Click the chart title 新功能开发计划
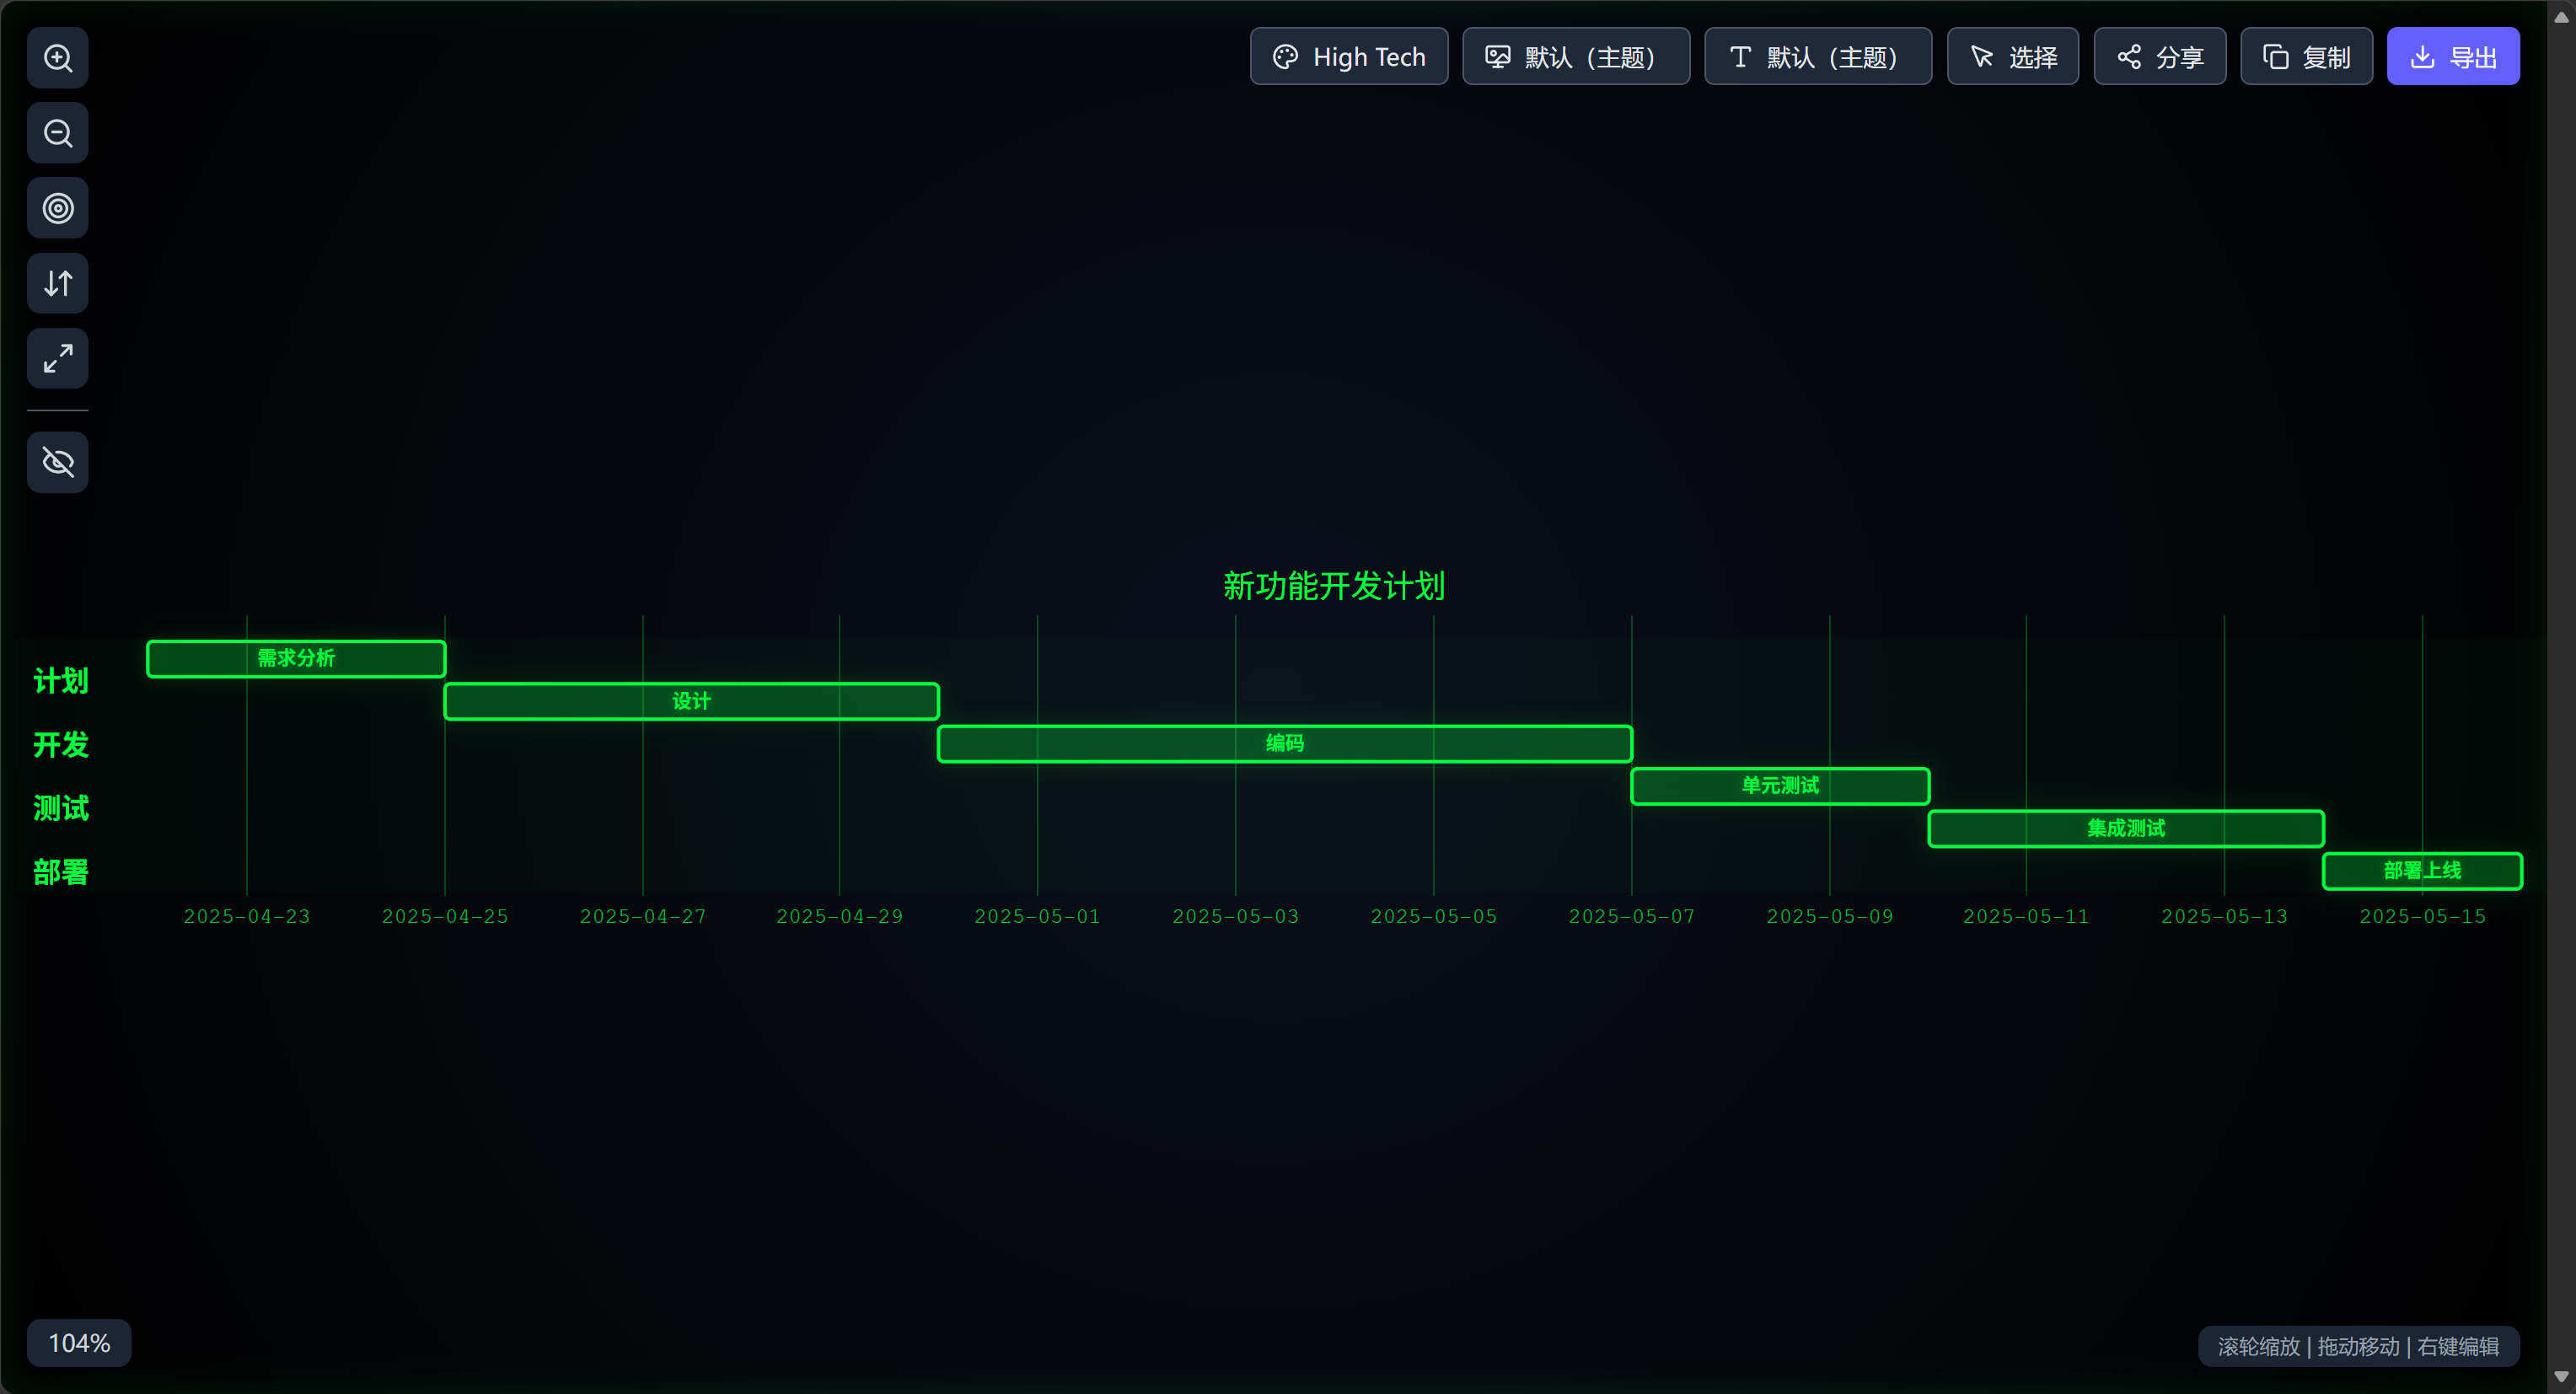The width and height of the screenshot is (2576, 1394). click(1333, 586)
